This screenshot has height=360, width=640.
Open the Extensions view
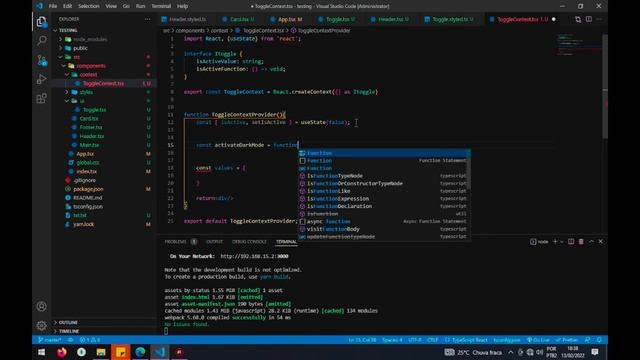tap(41, 98)
